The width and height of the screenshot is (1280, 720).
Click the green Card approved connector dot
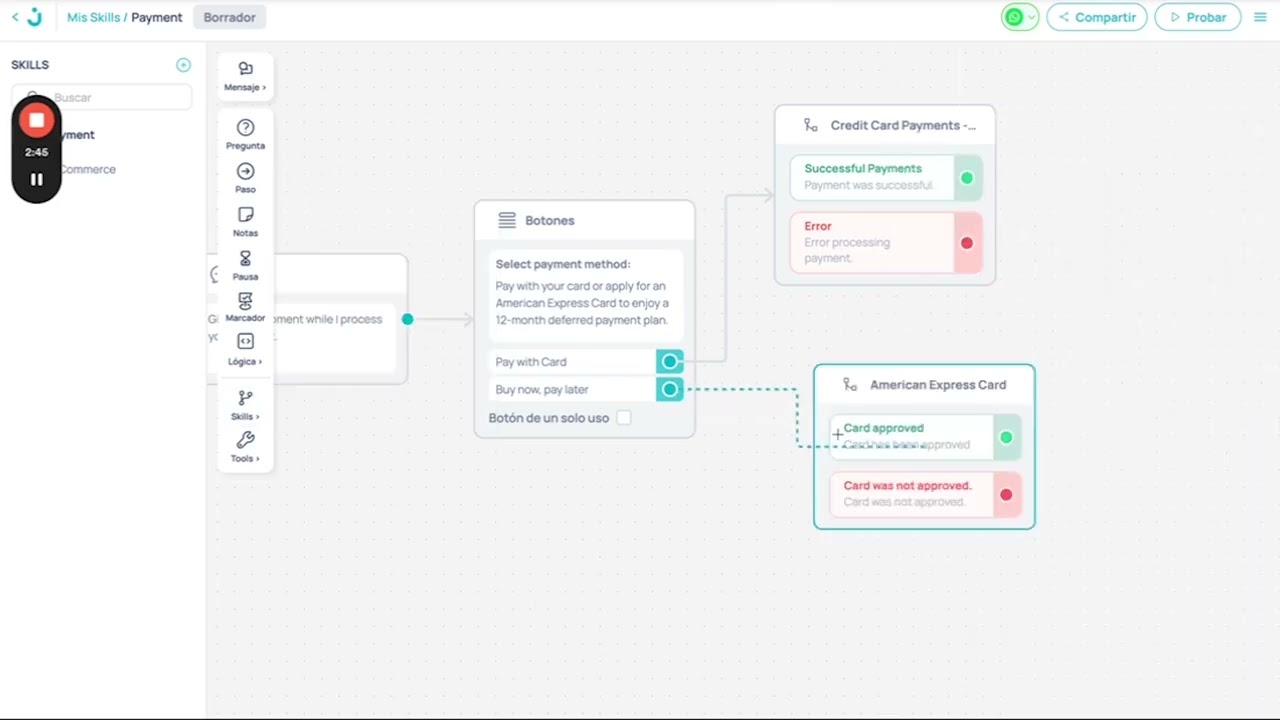coord(1006,437)
